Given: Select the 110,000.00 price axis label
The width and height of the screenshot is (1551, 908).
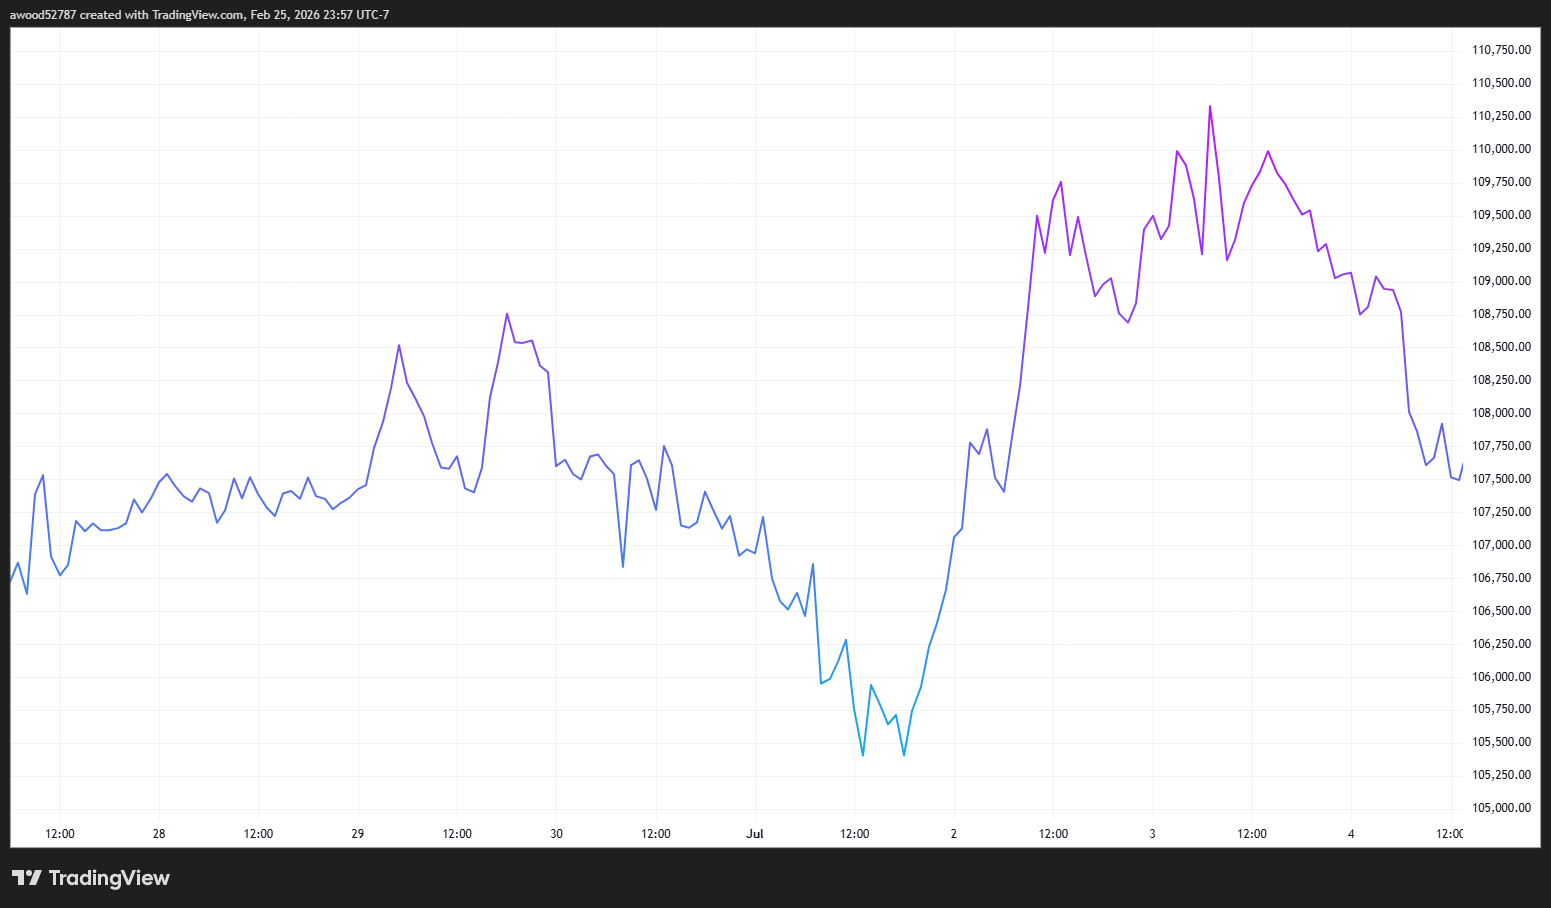Looking at the screenshot, I should click(x=1501, y=149).
